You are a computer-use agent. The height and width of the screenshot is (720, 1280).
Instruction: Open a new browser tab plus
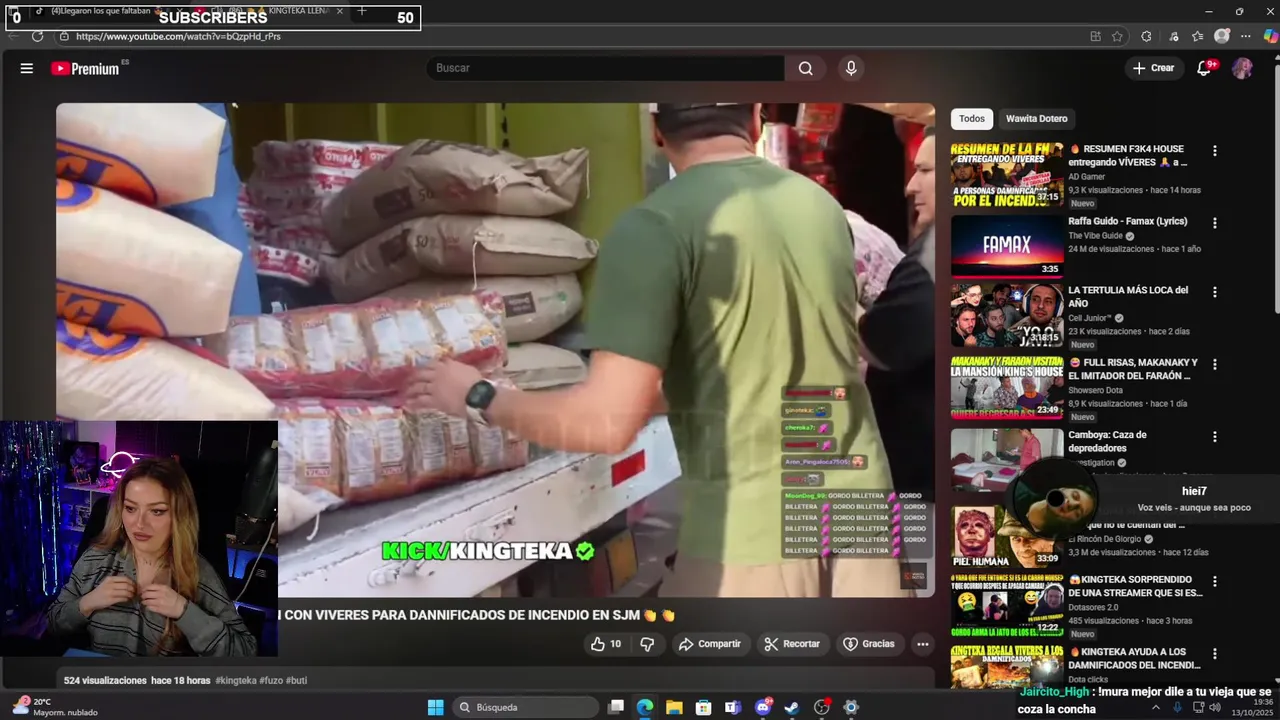362,11
